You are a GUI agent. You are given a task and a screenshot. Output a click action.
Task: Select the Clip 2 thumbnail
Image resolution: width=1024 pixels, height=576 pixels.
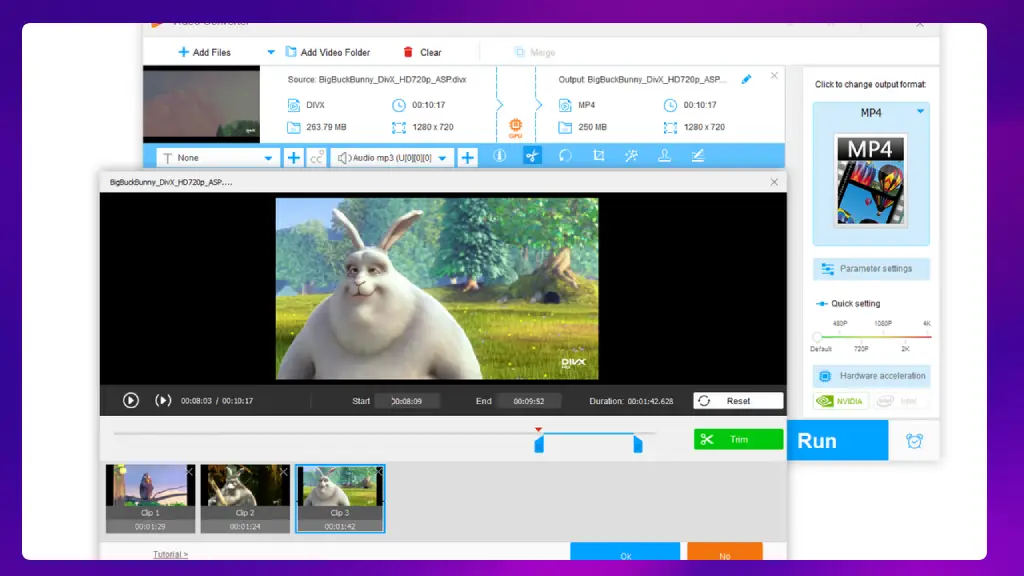(245, 498)
